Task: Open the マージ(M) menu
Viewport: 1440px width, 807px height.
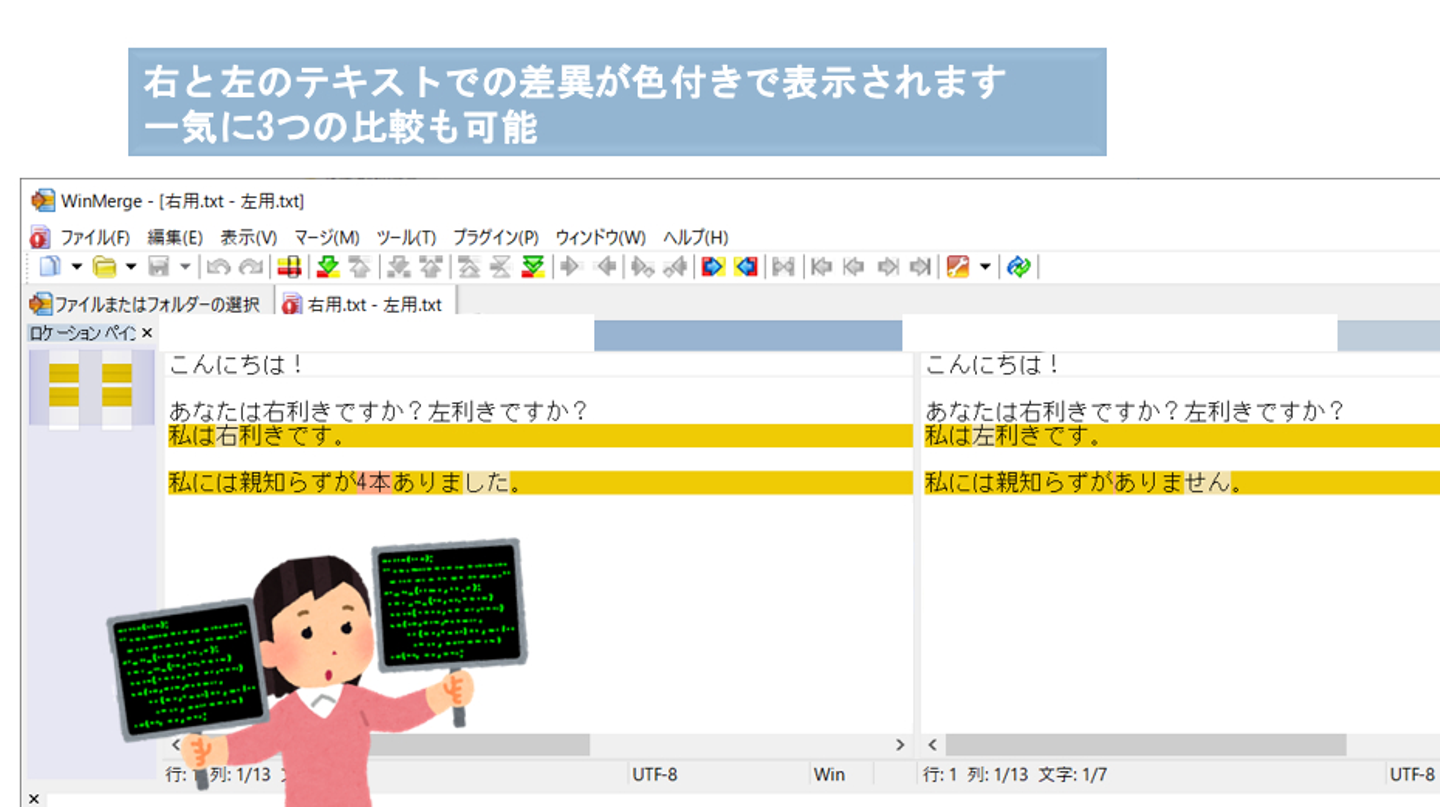Action: coord(327,237)
